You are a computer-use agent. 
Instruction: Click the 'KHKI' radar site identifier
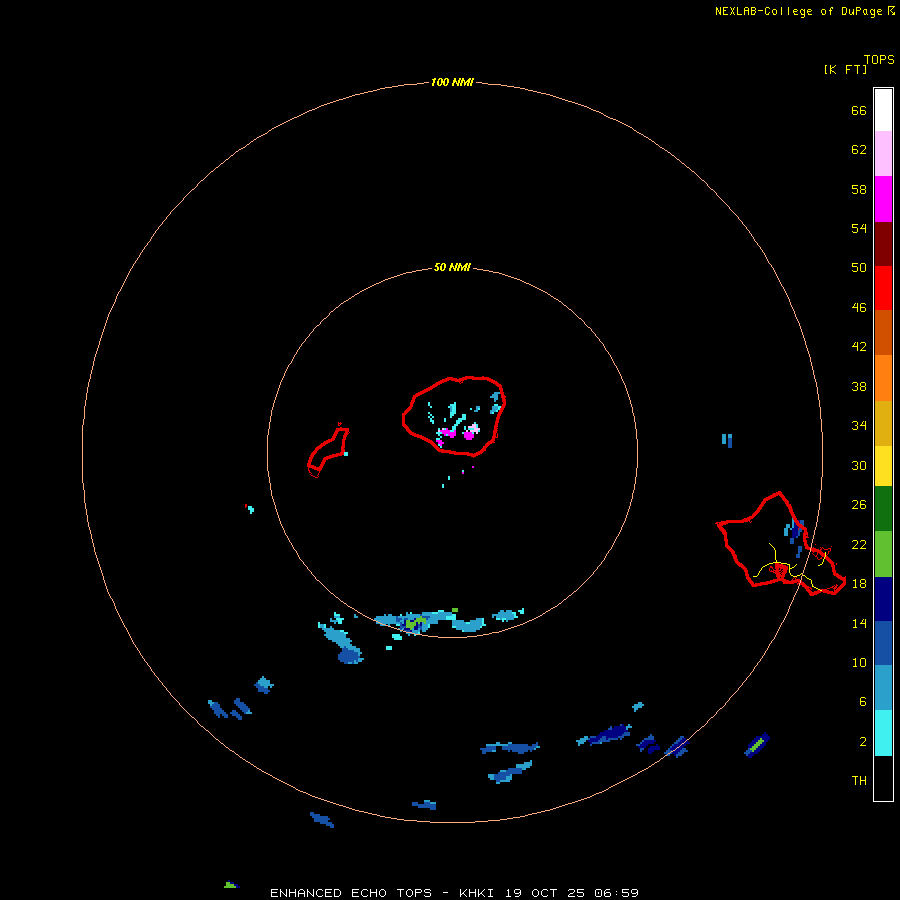(x=478, y=893)
